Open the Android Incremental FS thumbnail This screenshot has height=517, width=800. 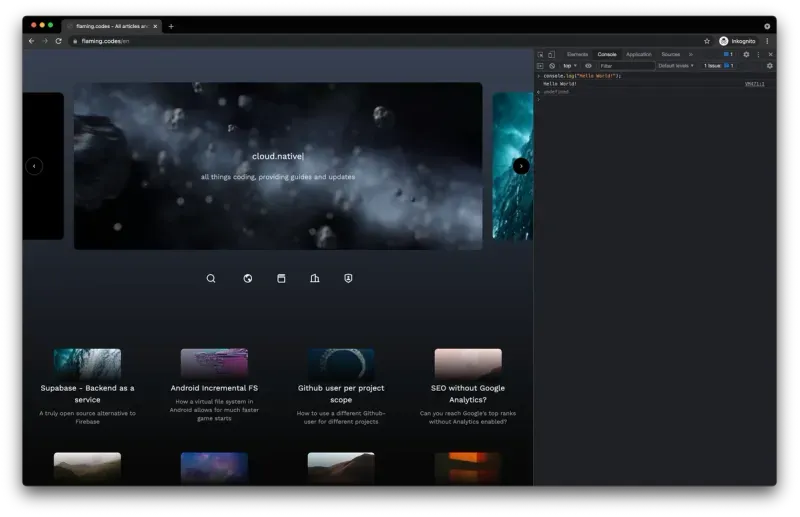[x=214, y=363]
